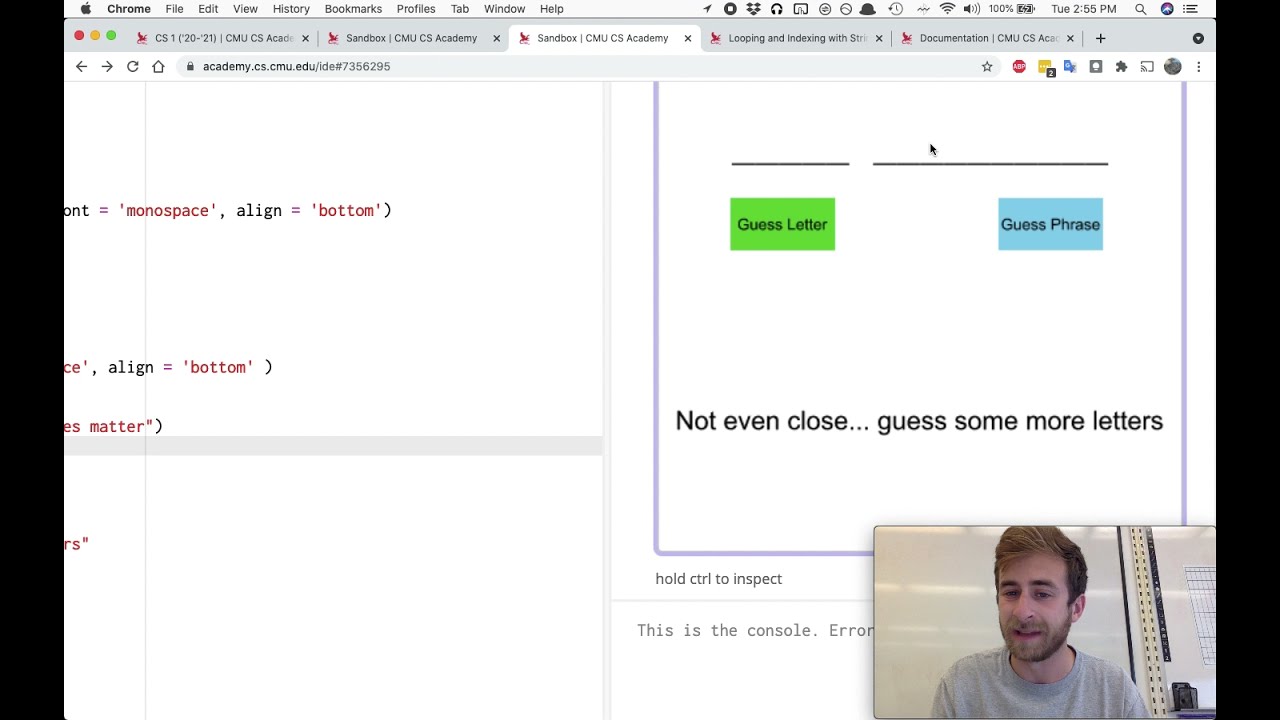This screenshot has height=720, width=1280.
Task: Bookmark this page with the star icon
Action: pos(987,66)
